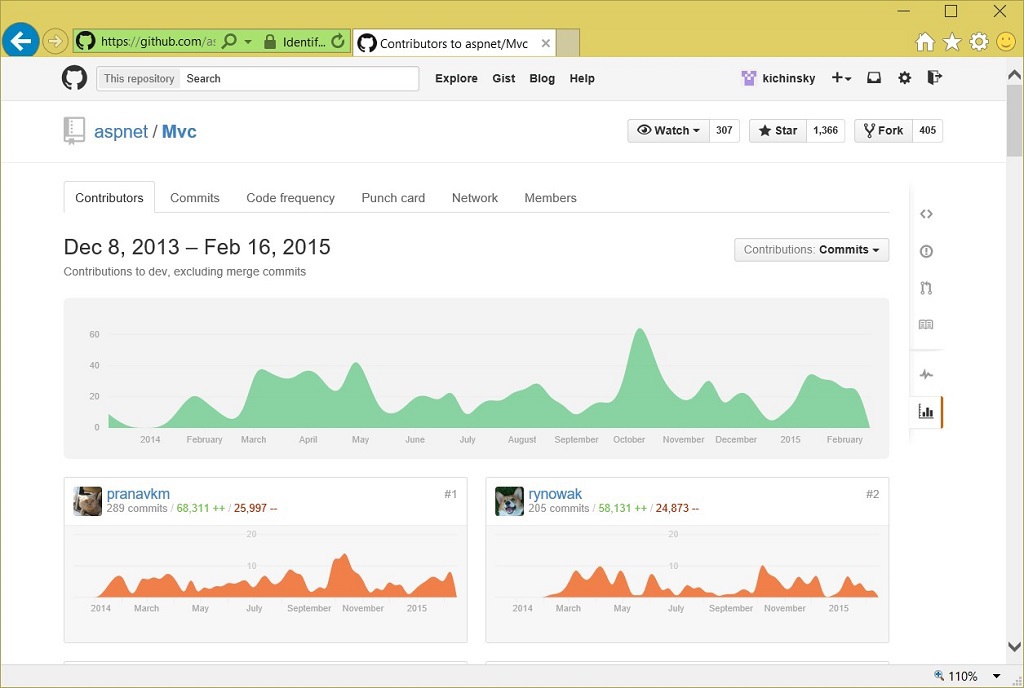Click the repository book icon
The image size is (1024, 688).
[x=74, y=131]
